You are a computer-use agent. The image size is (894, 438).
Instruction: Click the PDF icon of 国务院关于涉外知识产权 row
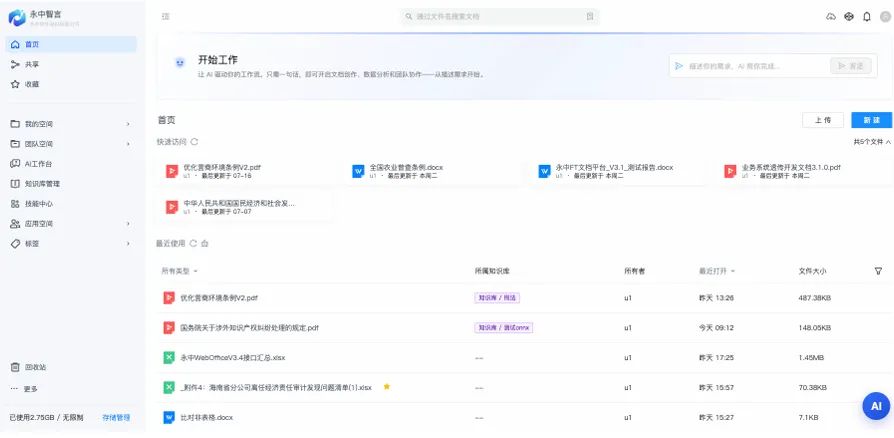(169, 327)
